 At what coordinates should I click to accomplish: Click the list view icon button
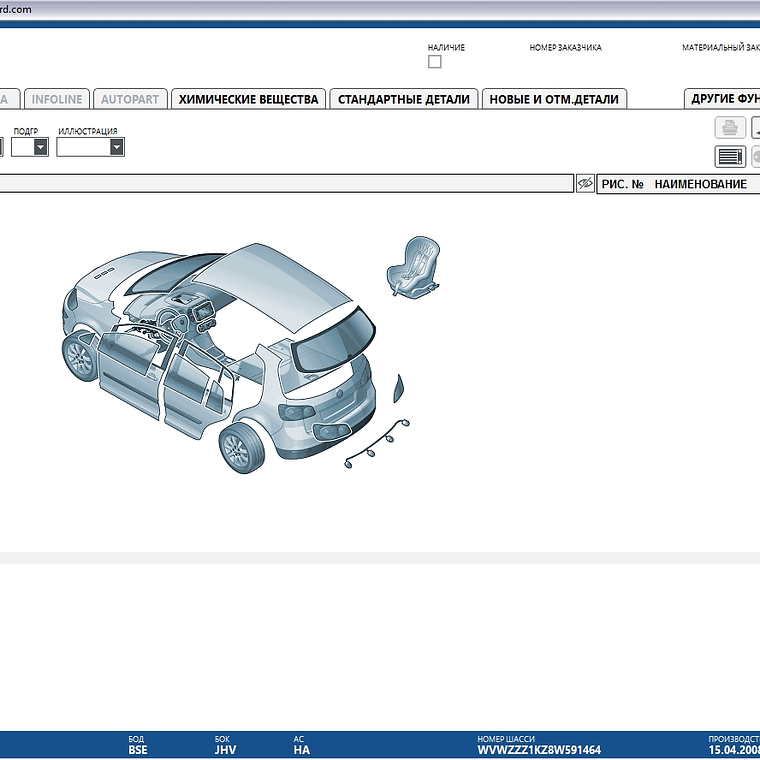[x=730, y=156]
